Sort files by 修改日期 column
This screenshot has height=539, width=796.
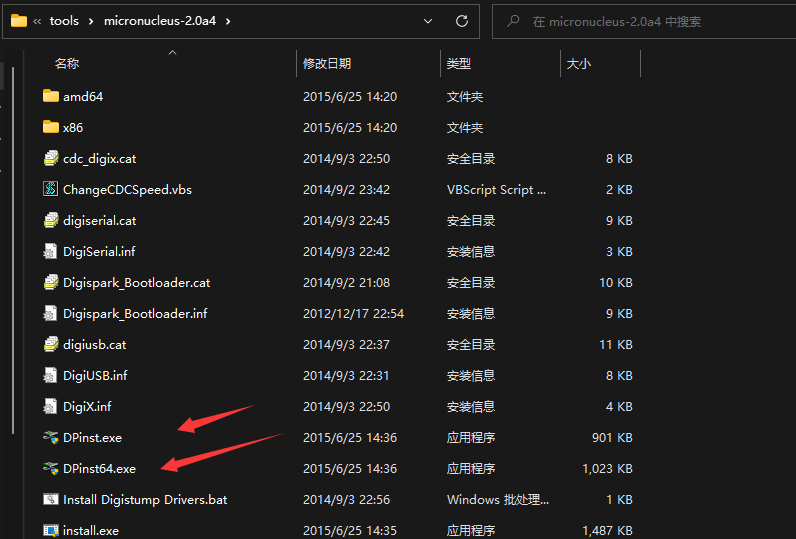pyautogui.click(x=327, y=63)
